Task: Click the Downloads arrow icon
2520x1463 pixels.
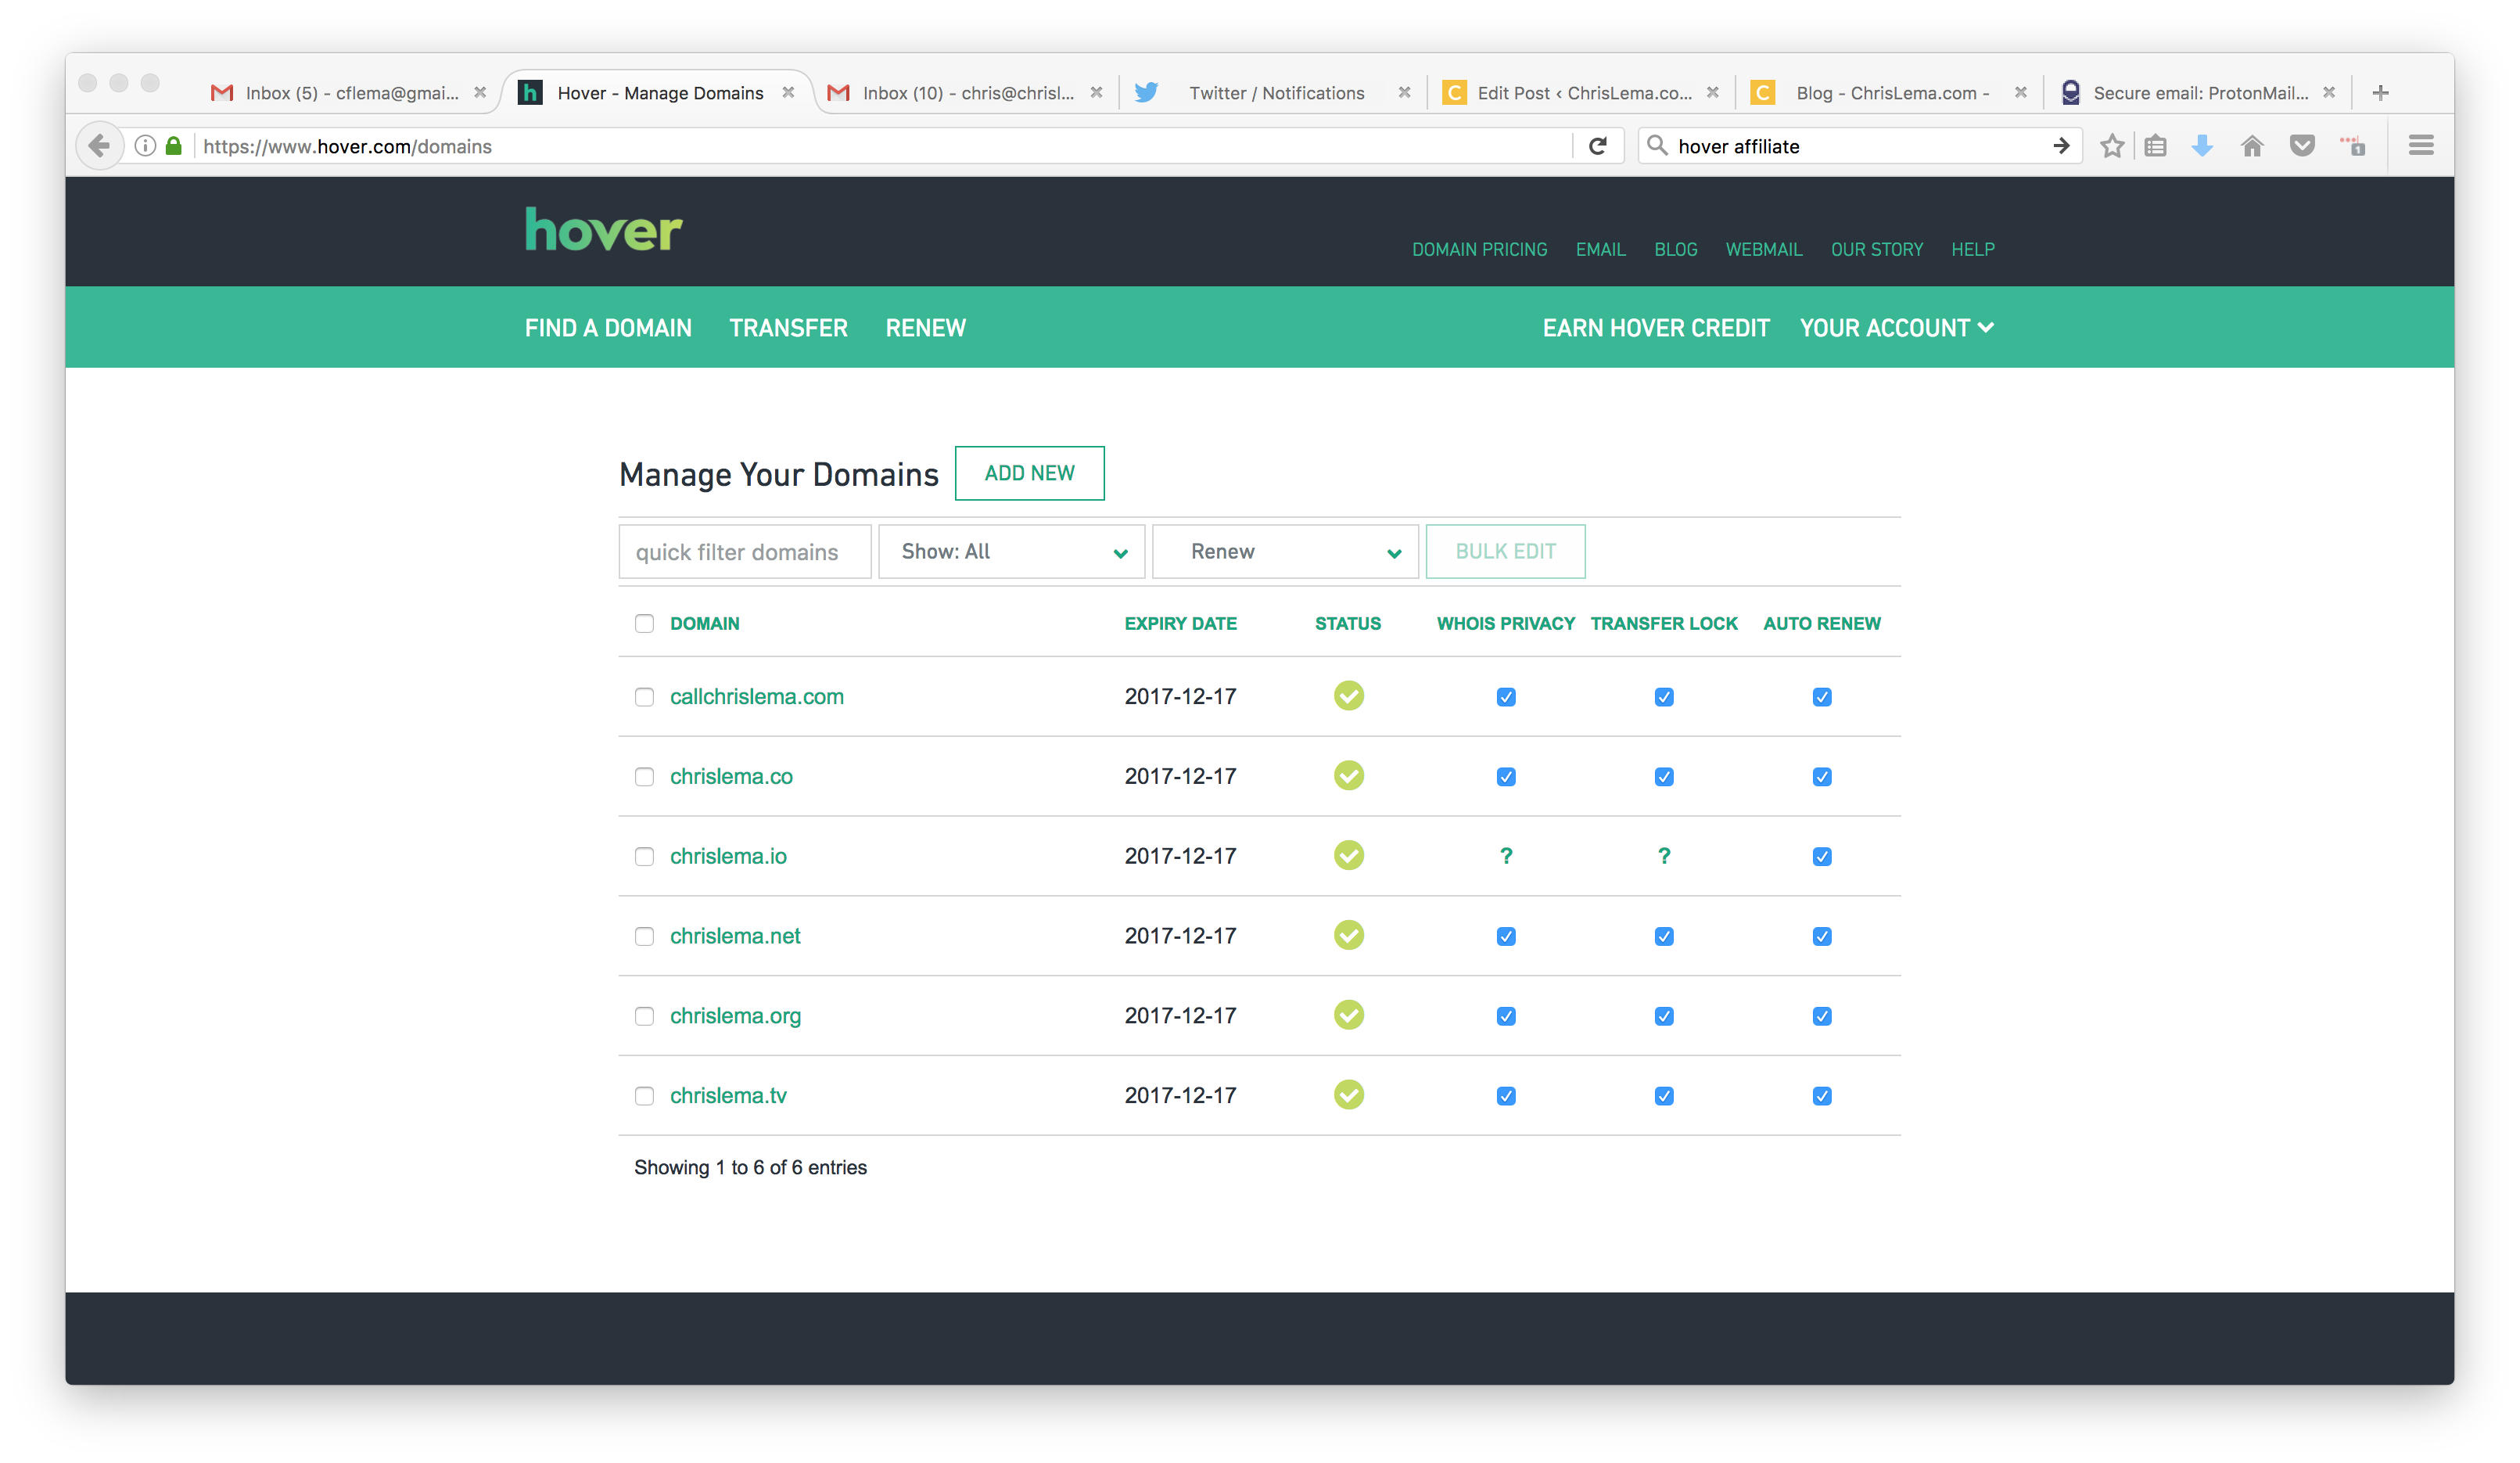Action: point(2201,145)
